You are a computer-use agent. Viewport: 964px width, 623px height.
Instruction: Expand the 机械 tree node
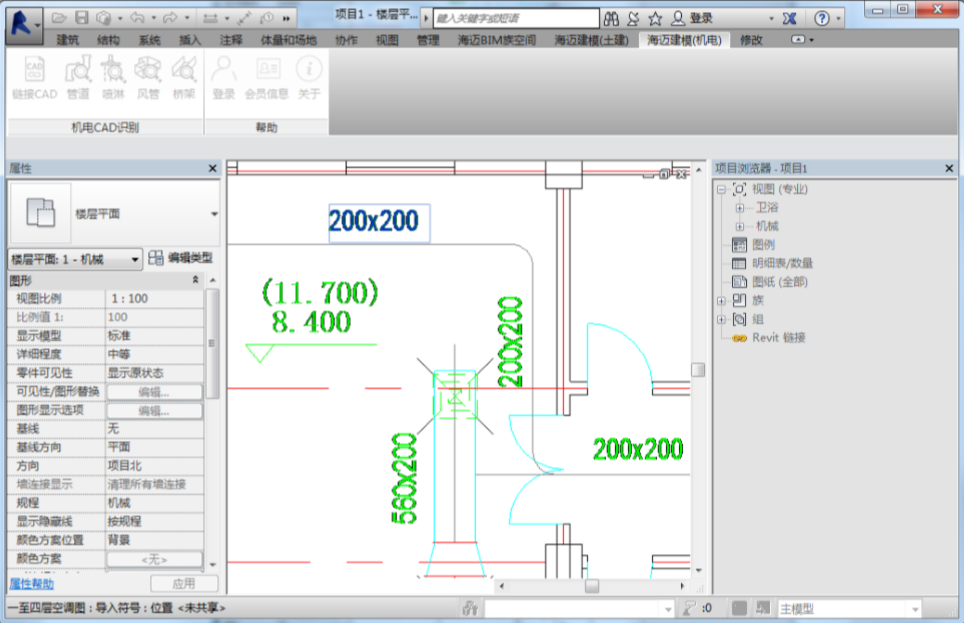pos(740,226)
